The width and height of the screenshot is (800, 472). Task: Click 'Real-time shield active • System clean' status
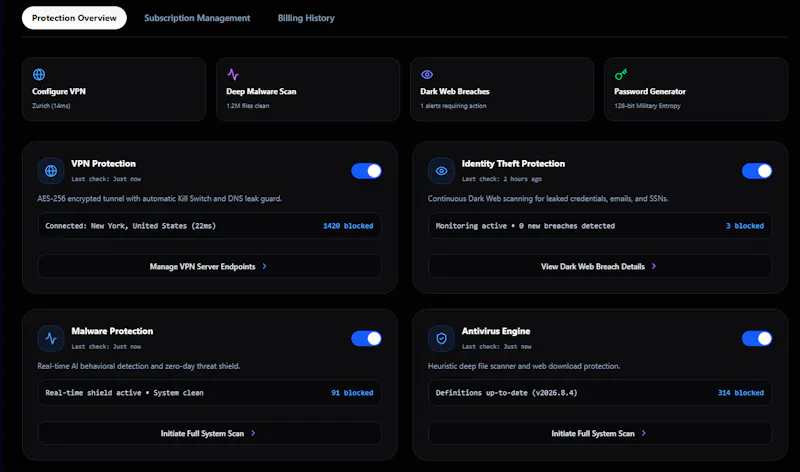124,393
